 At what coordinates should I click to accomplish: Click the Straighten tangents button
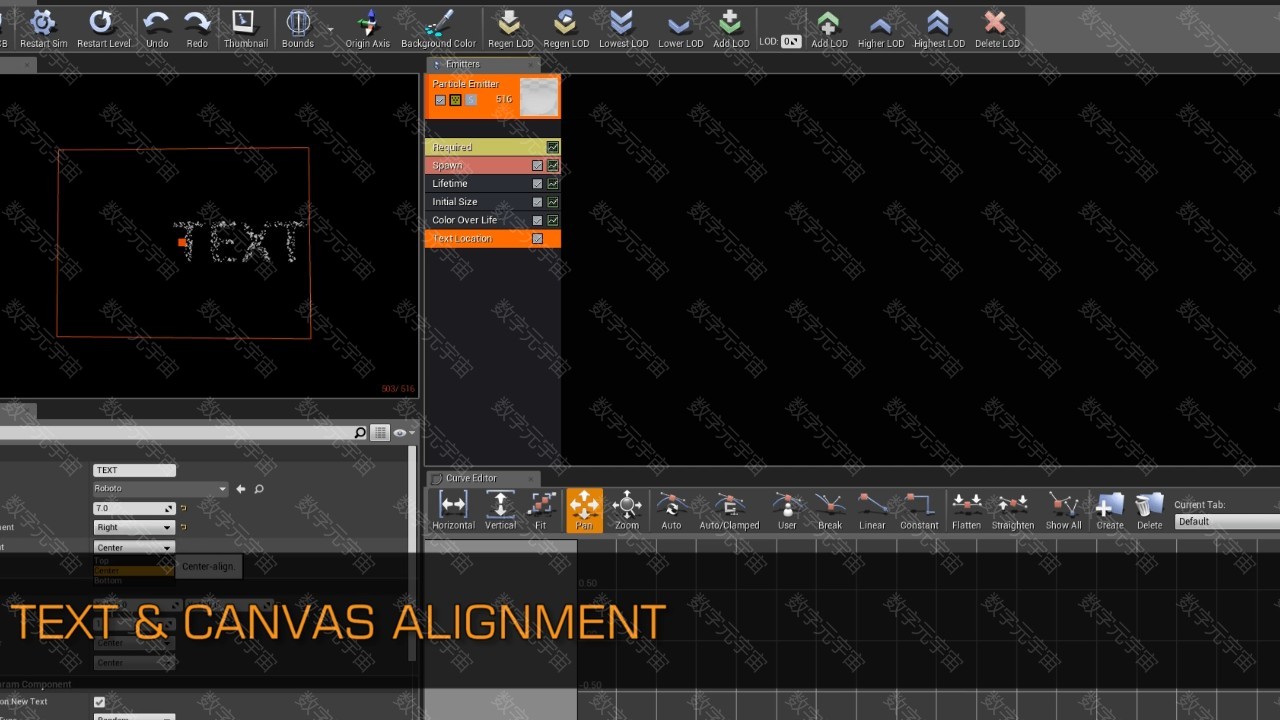1013,511
